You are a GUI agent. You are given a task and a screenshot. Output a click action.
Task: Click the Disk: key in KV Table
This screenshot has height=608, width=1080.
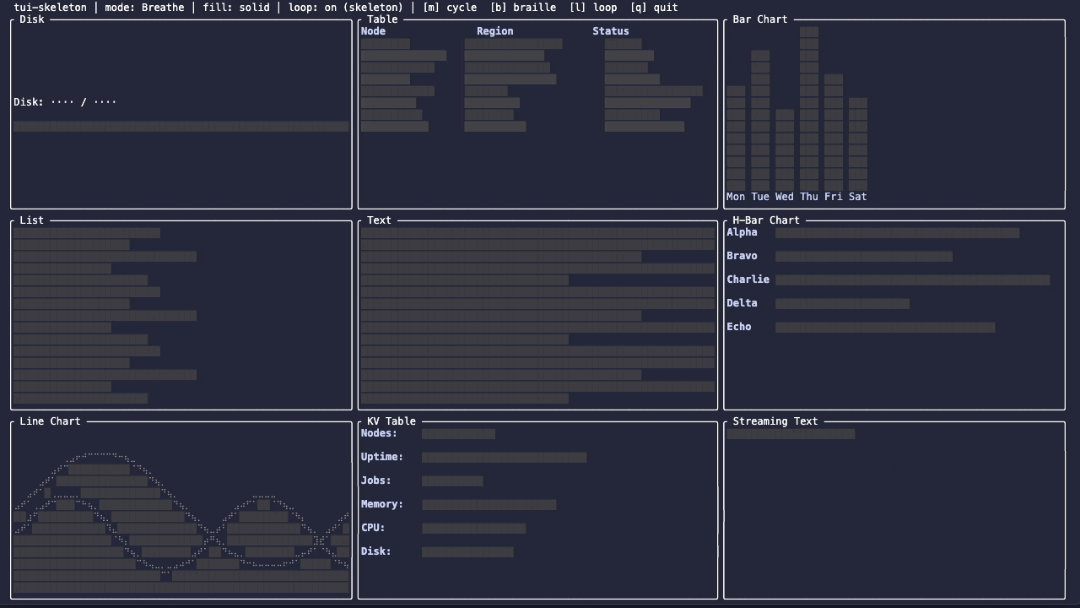(x=376, y=552)
